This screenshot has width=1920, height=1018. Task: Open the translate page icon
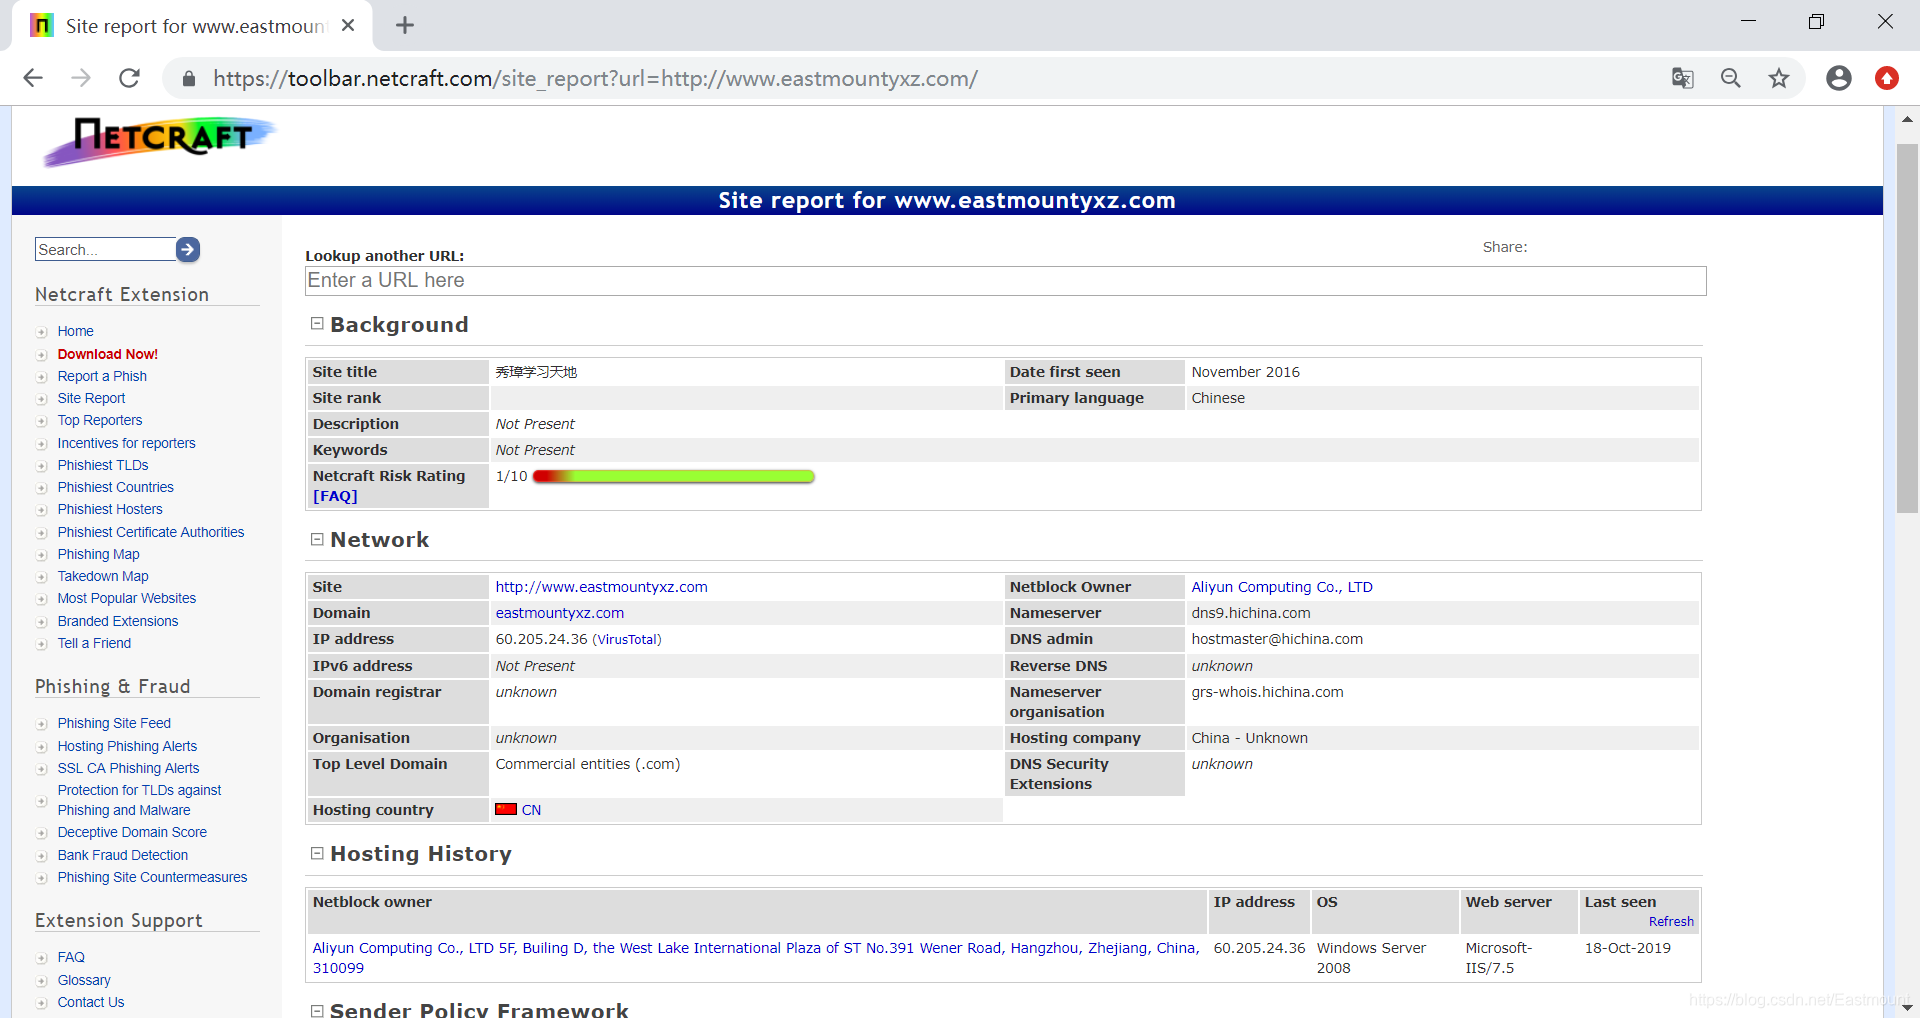[x=1683, y=78]
